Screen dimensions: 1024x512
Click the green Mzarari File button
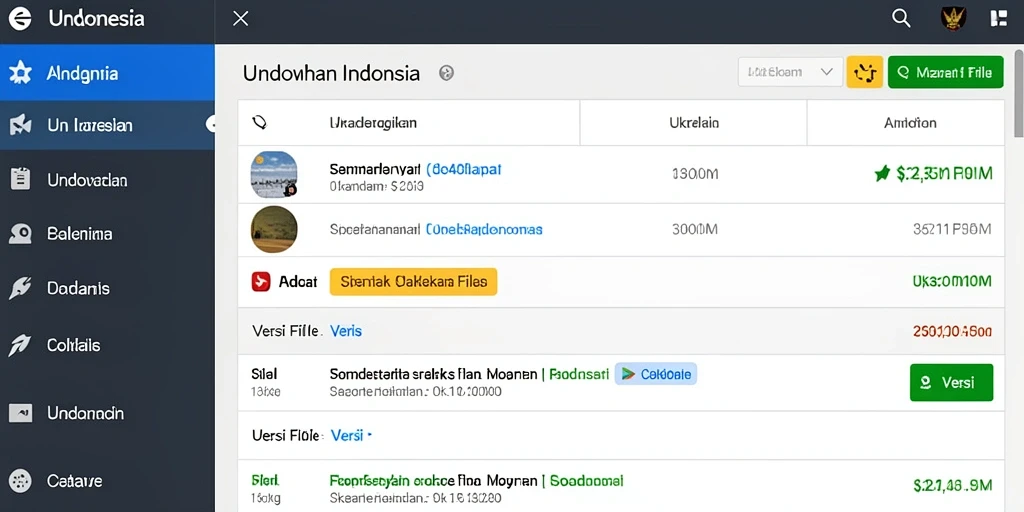[x=945, y=72]
